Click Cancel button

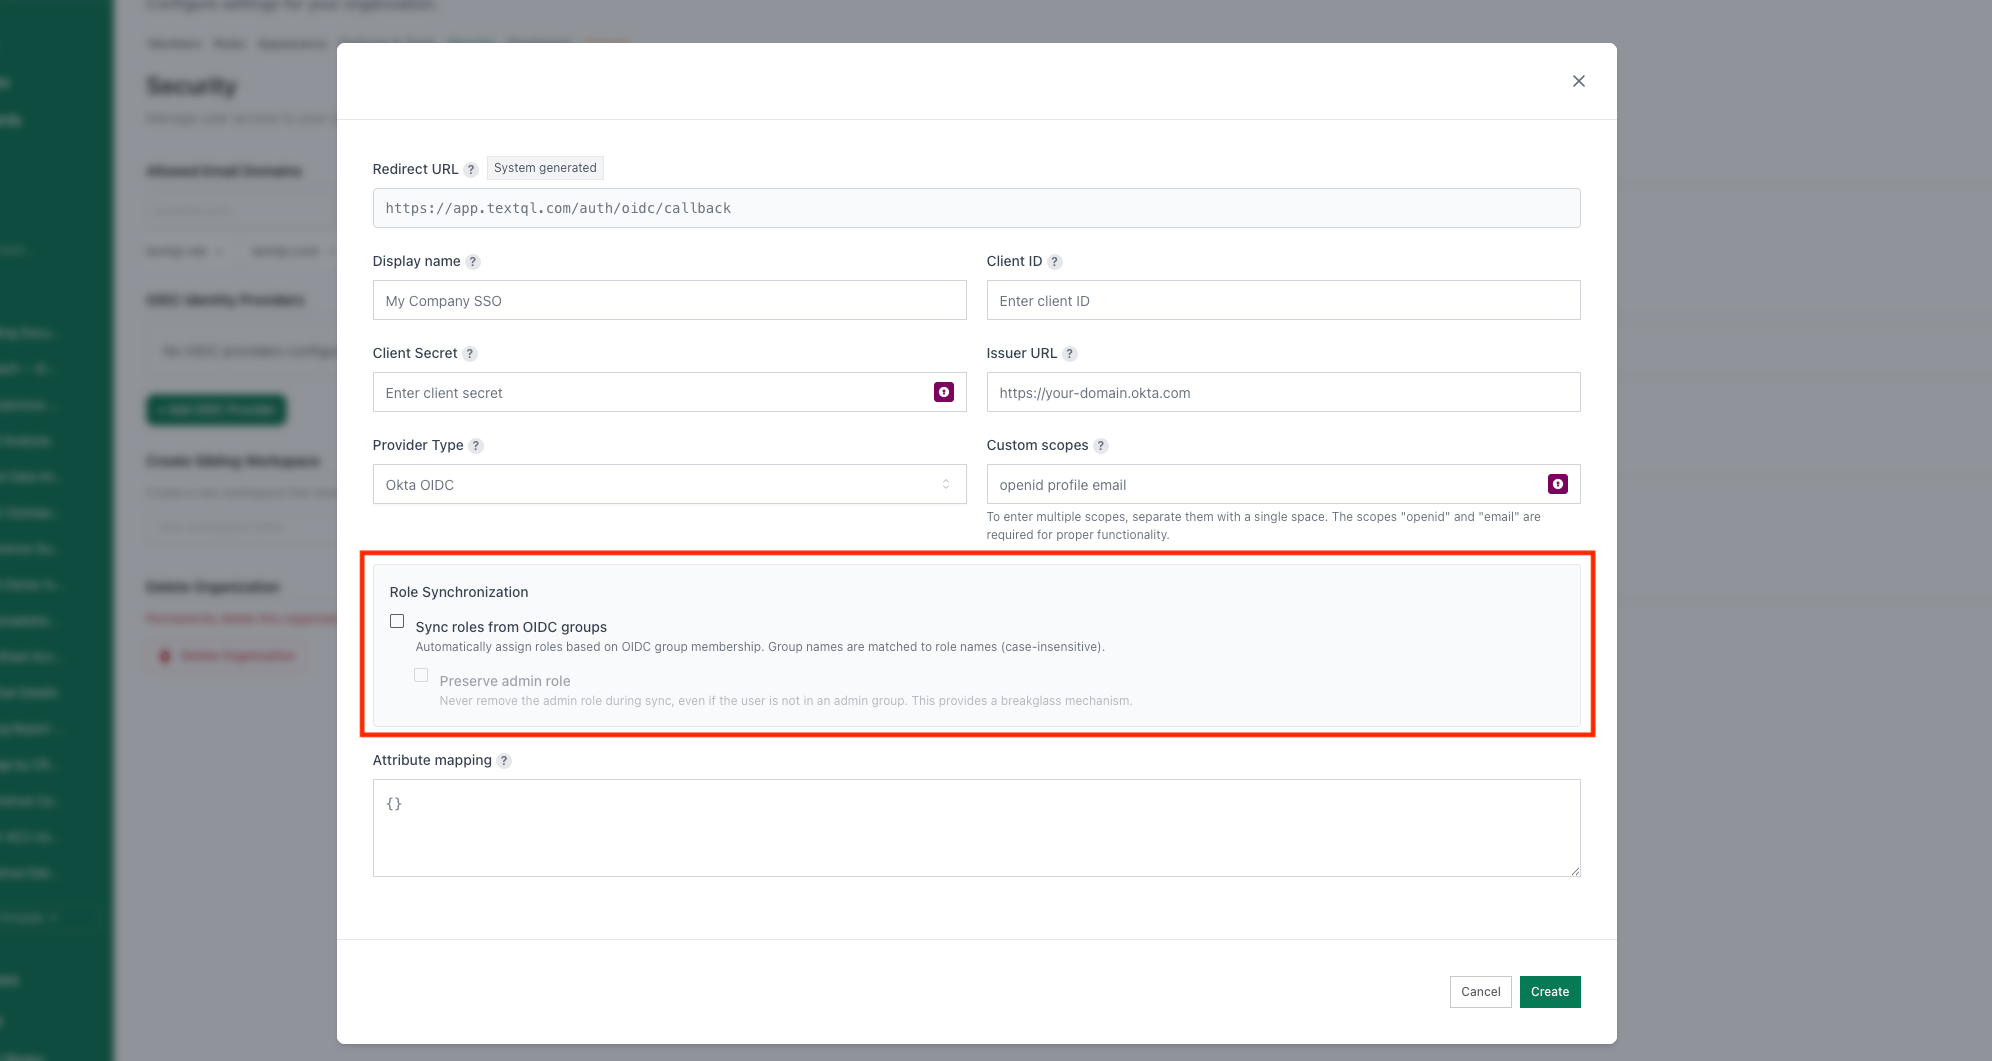1480,992
